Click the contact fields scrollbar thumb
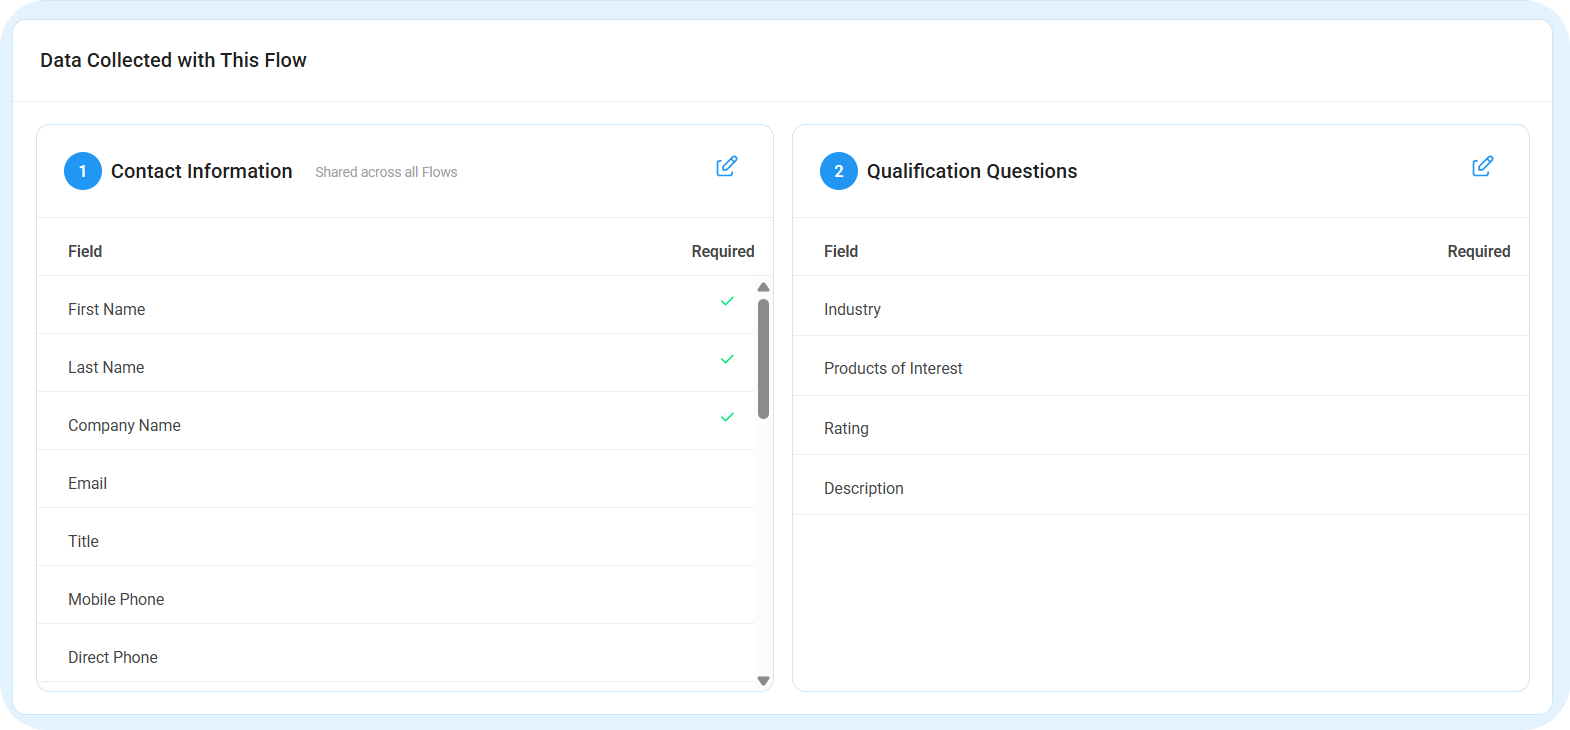 coord(763,358)
